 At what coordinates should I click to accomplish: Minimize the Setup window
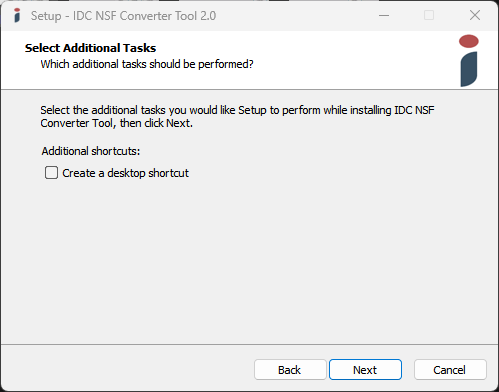[384, 15]
